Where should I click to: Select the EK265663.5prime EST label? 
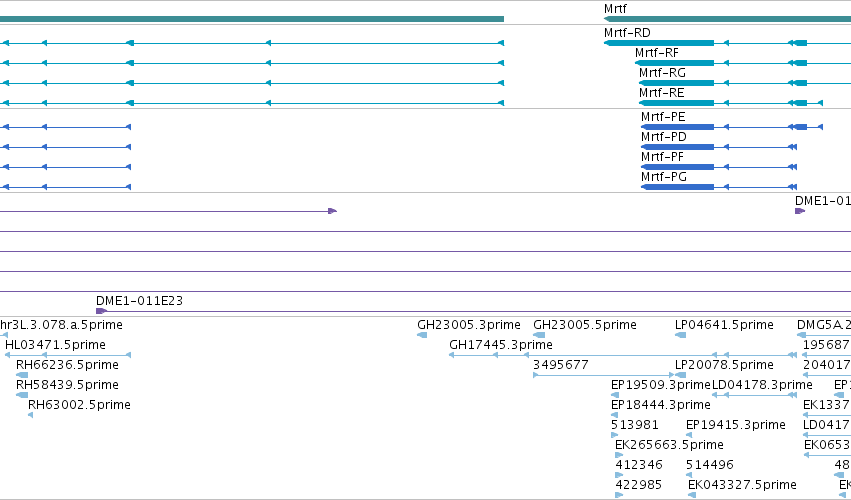(669, 445)
